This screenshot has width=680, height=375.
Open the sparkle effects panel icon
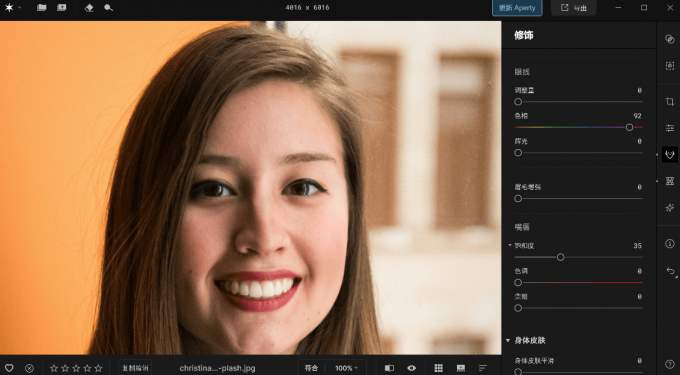[x=670, y=208]
